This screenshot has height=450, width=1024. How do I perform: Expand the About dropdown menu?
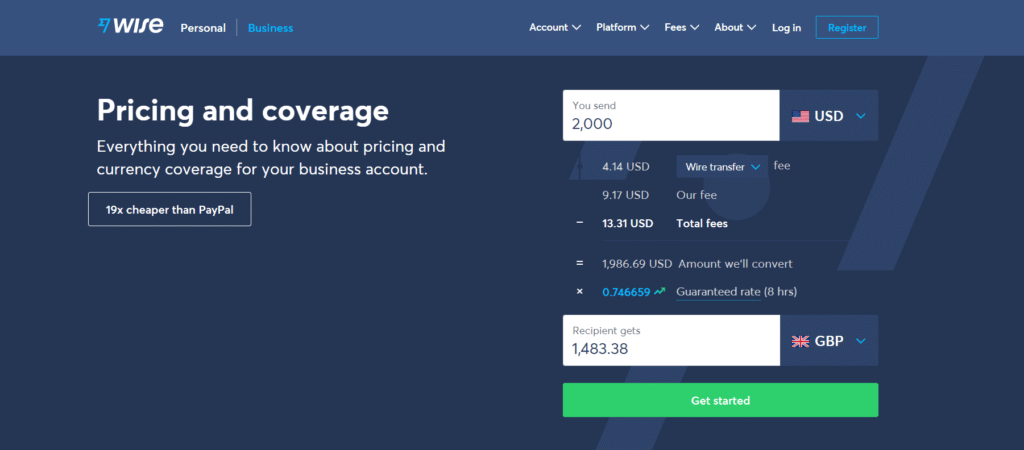coord(735,28)
